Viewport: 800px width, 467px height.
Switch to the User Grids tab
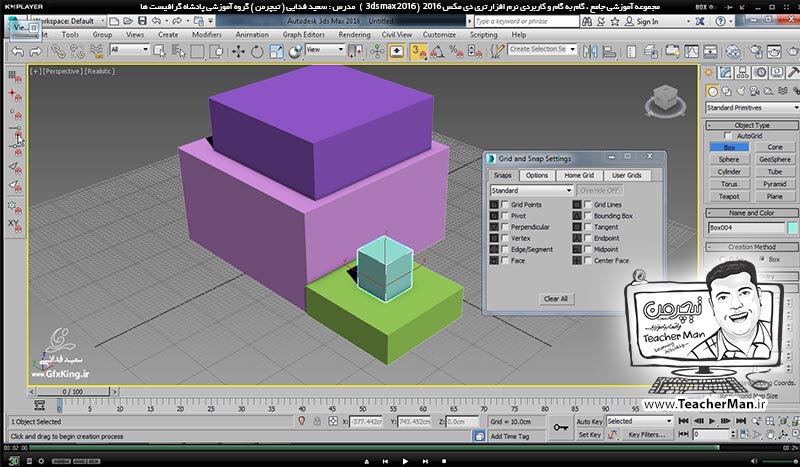click(x=627, y=175)
